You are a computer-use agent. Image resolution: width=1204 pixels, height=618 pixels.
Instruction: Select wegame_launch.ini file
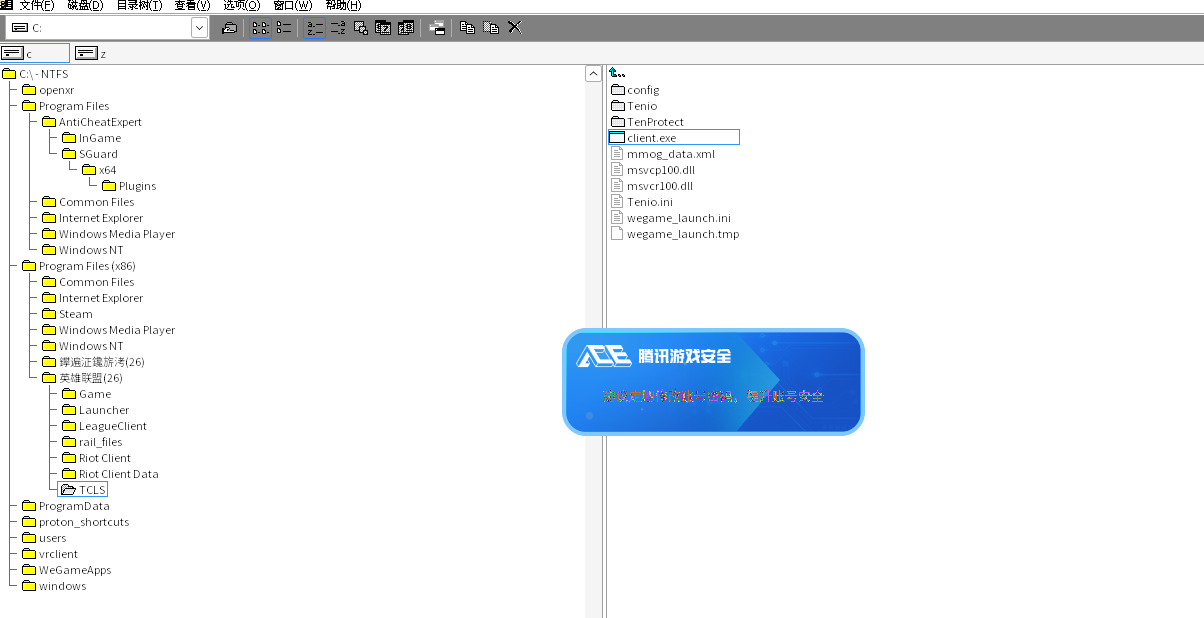[671, 218]
